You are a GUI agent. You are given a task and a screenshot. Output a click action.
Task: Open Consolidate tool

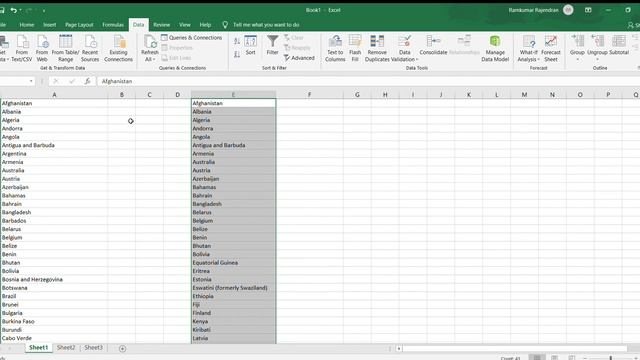[433, 45]
